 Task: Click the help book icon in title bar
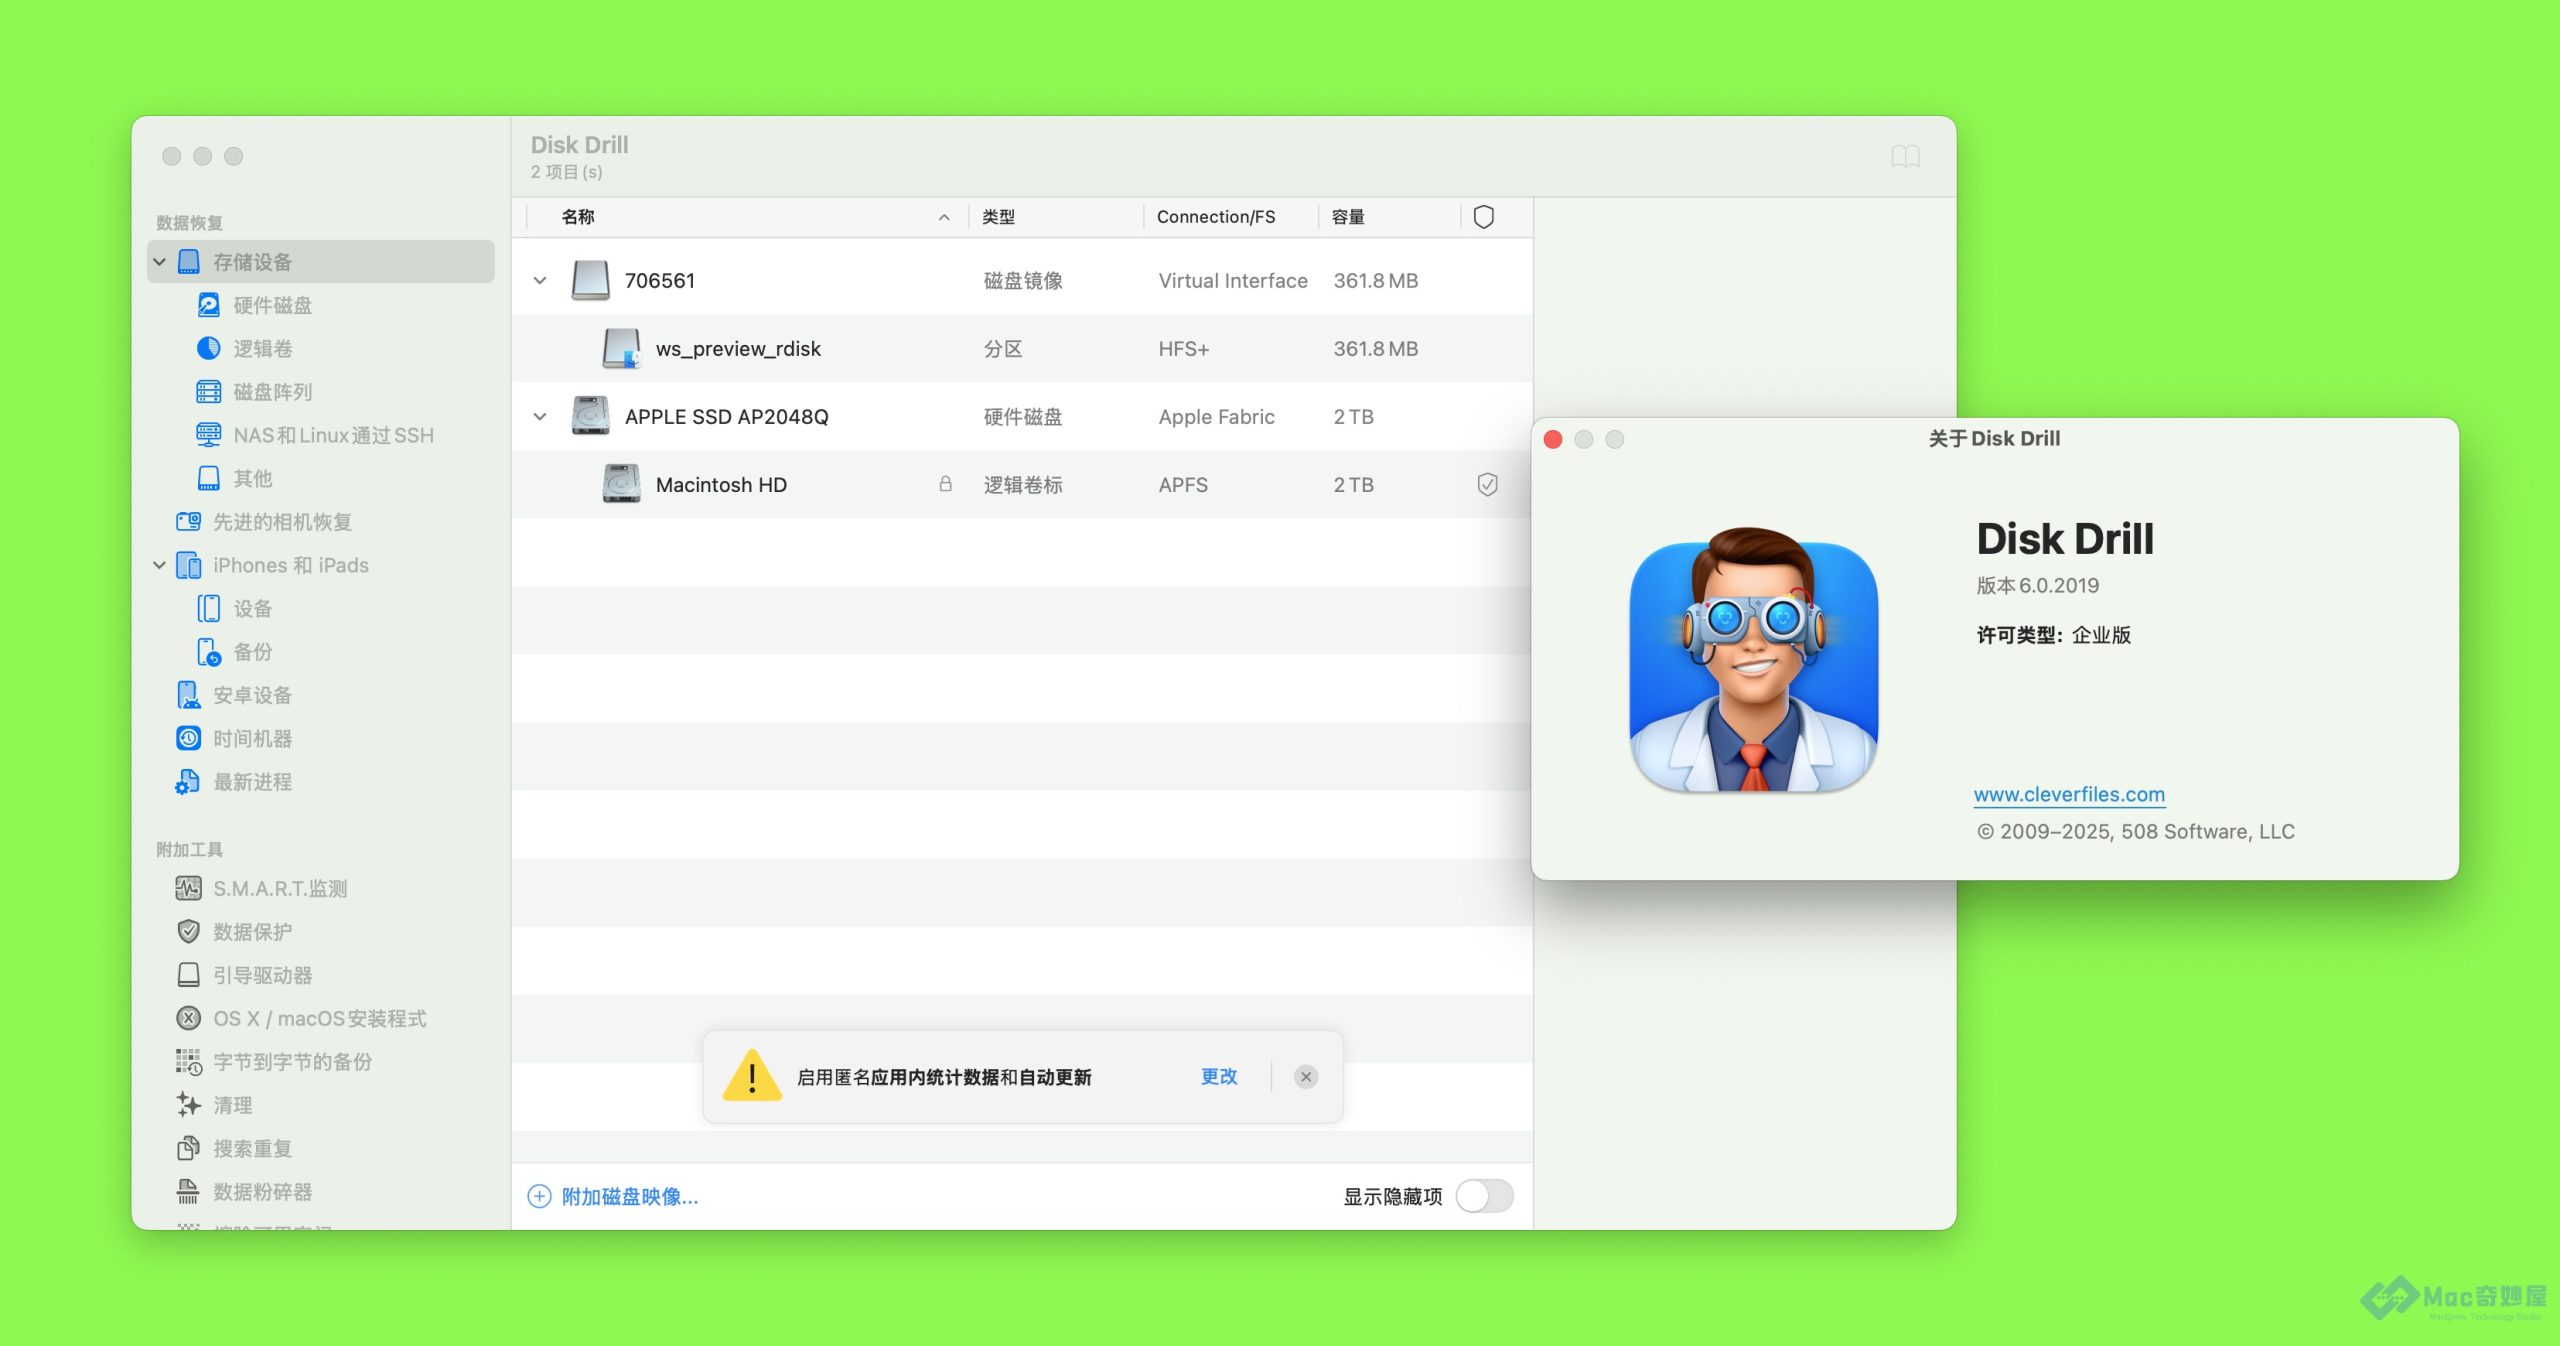click(x=1905, y=156)
